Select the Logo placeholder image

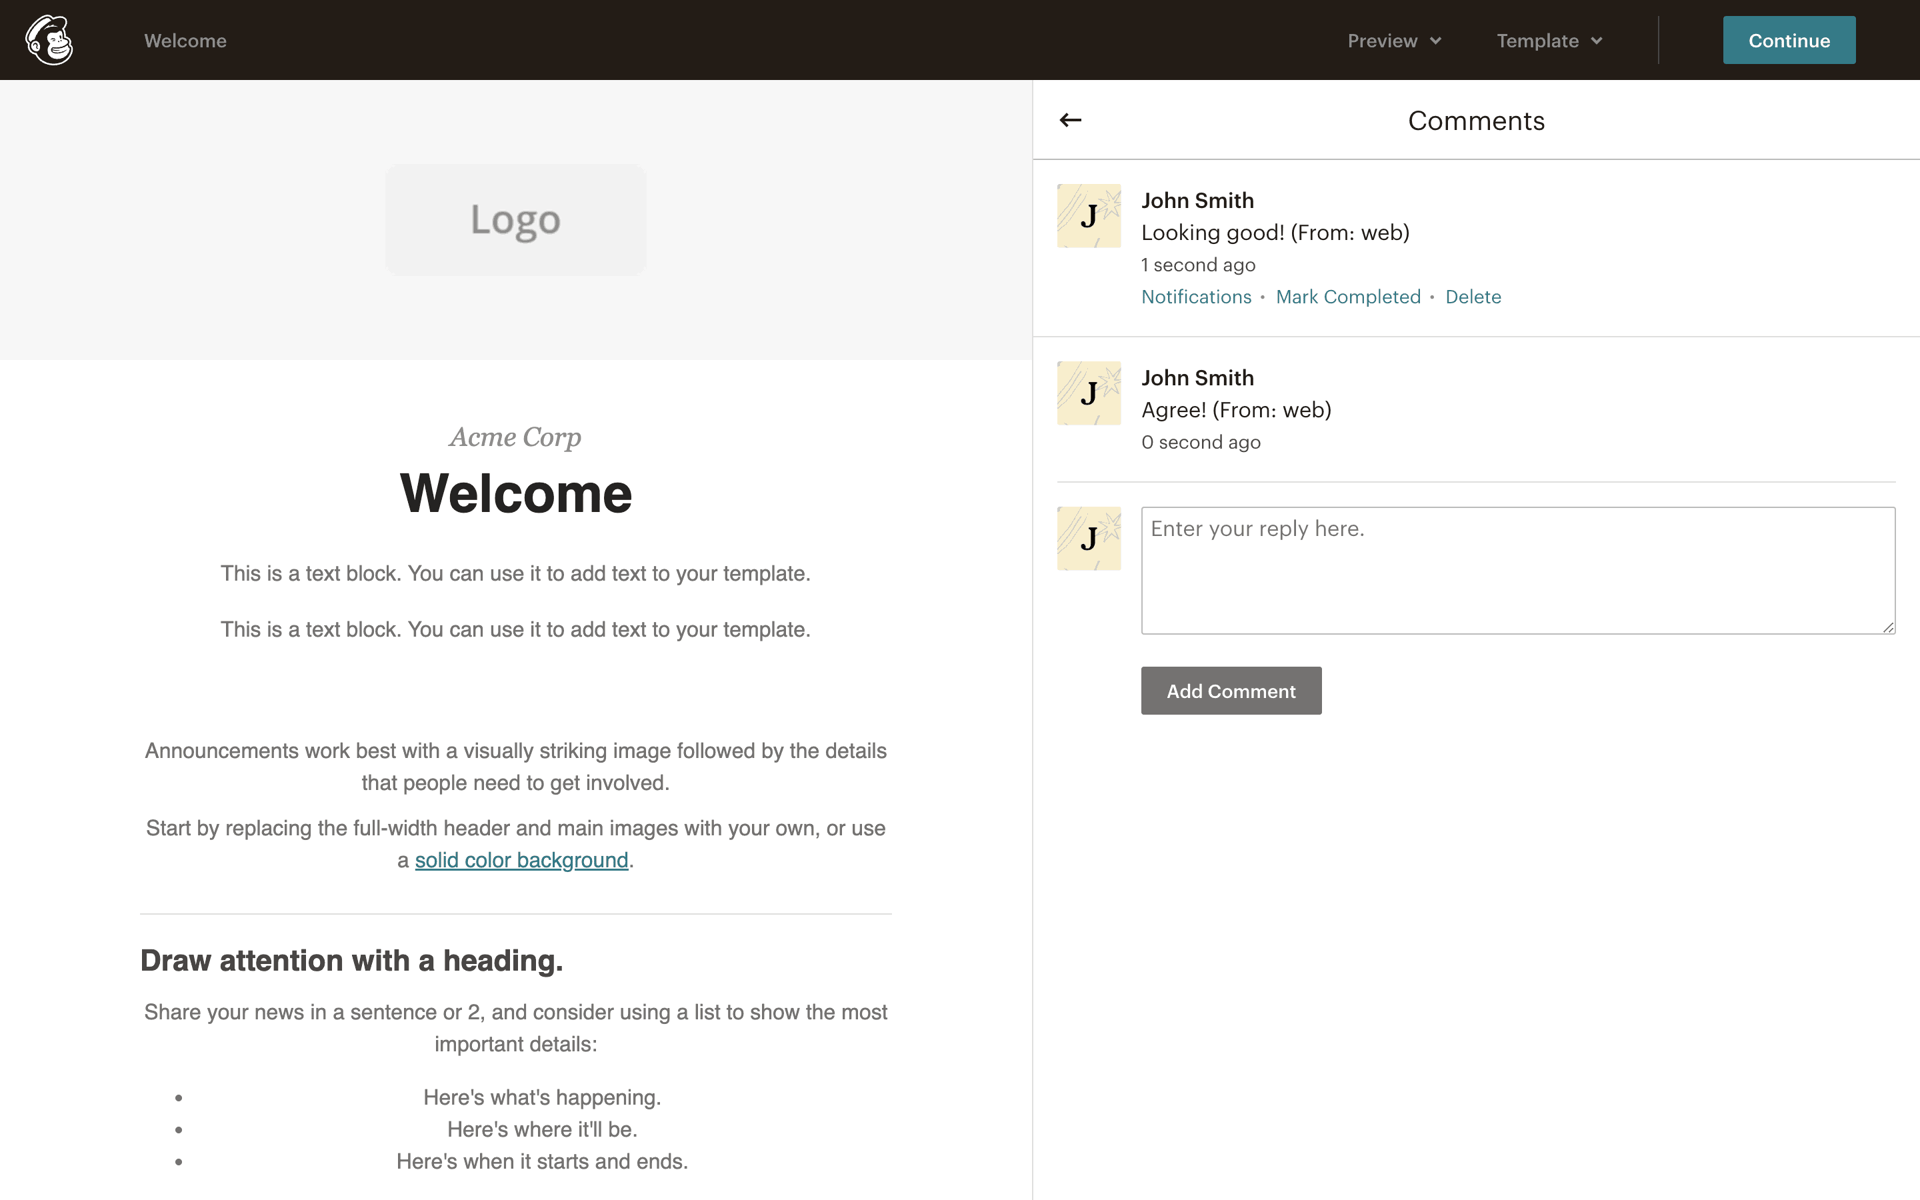point(516,220)
